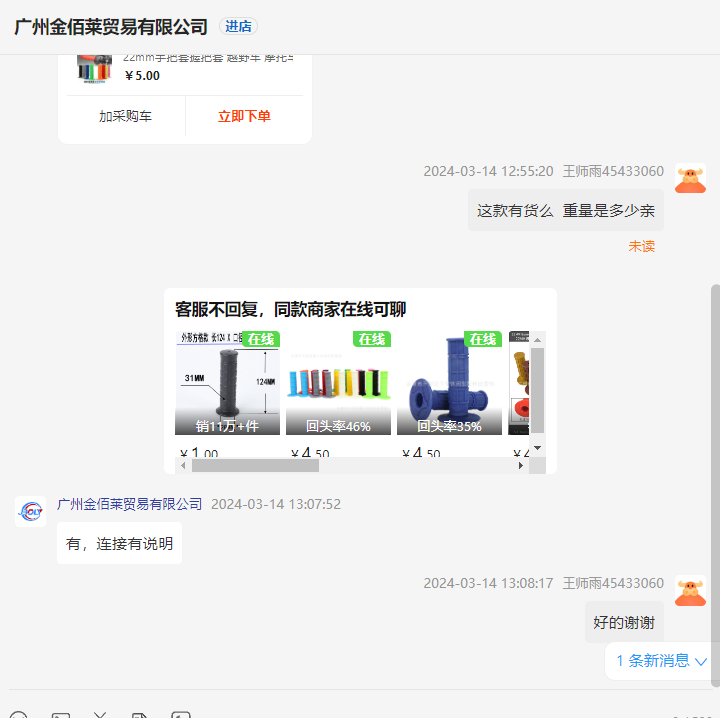This screenshot has height=718, width=720.
Task: Select the ¥4.50 price under the 回头率46% product
Action: click(x=310, y=453)
